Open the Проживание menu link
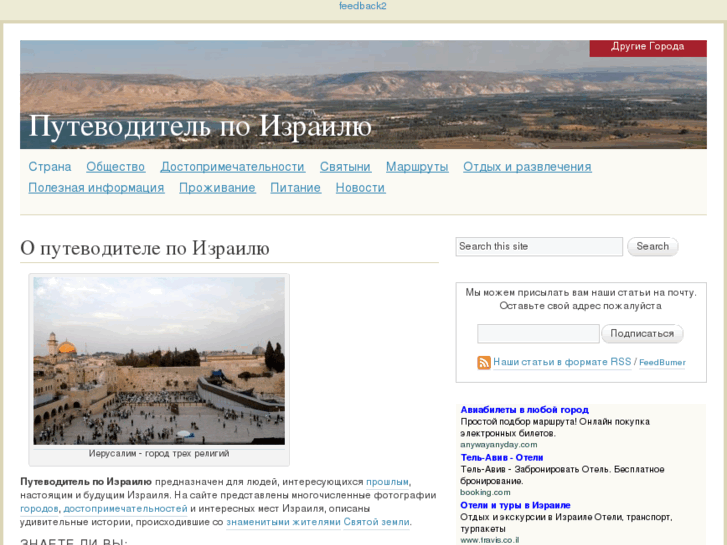This screenshot has width=727, height=545. pyautogui.click(x=217, y=188)
